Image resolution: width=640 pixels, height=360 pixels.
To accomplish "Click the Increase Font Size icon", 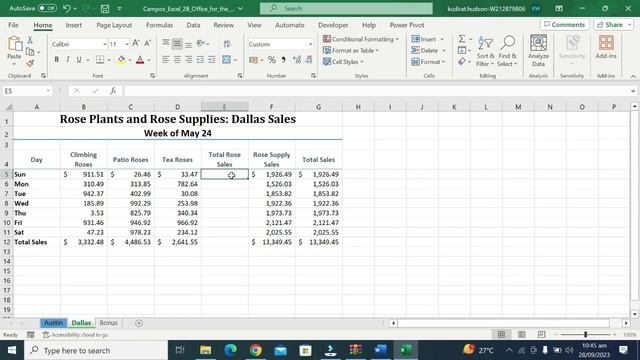I will (136, 44).
